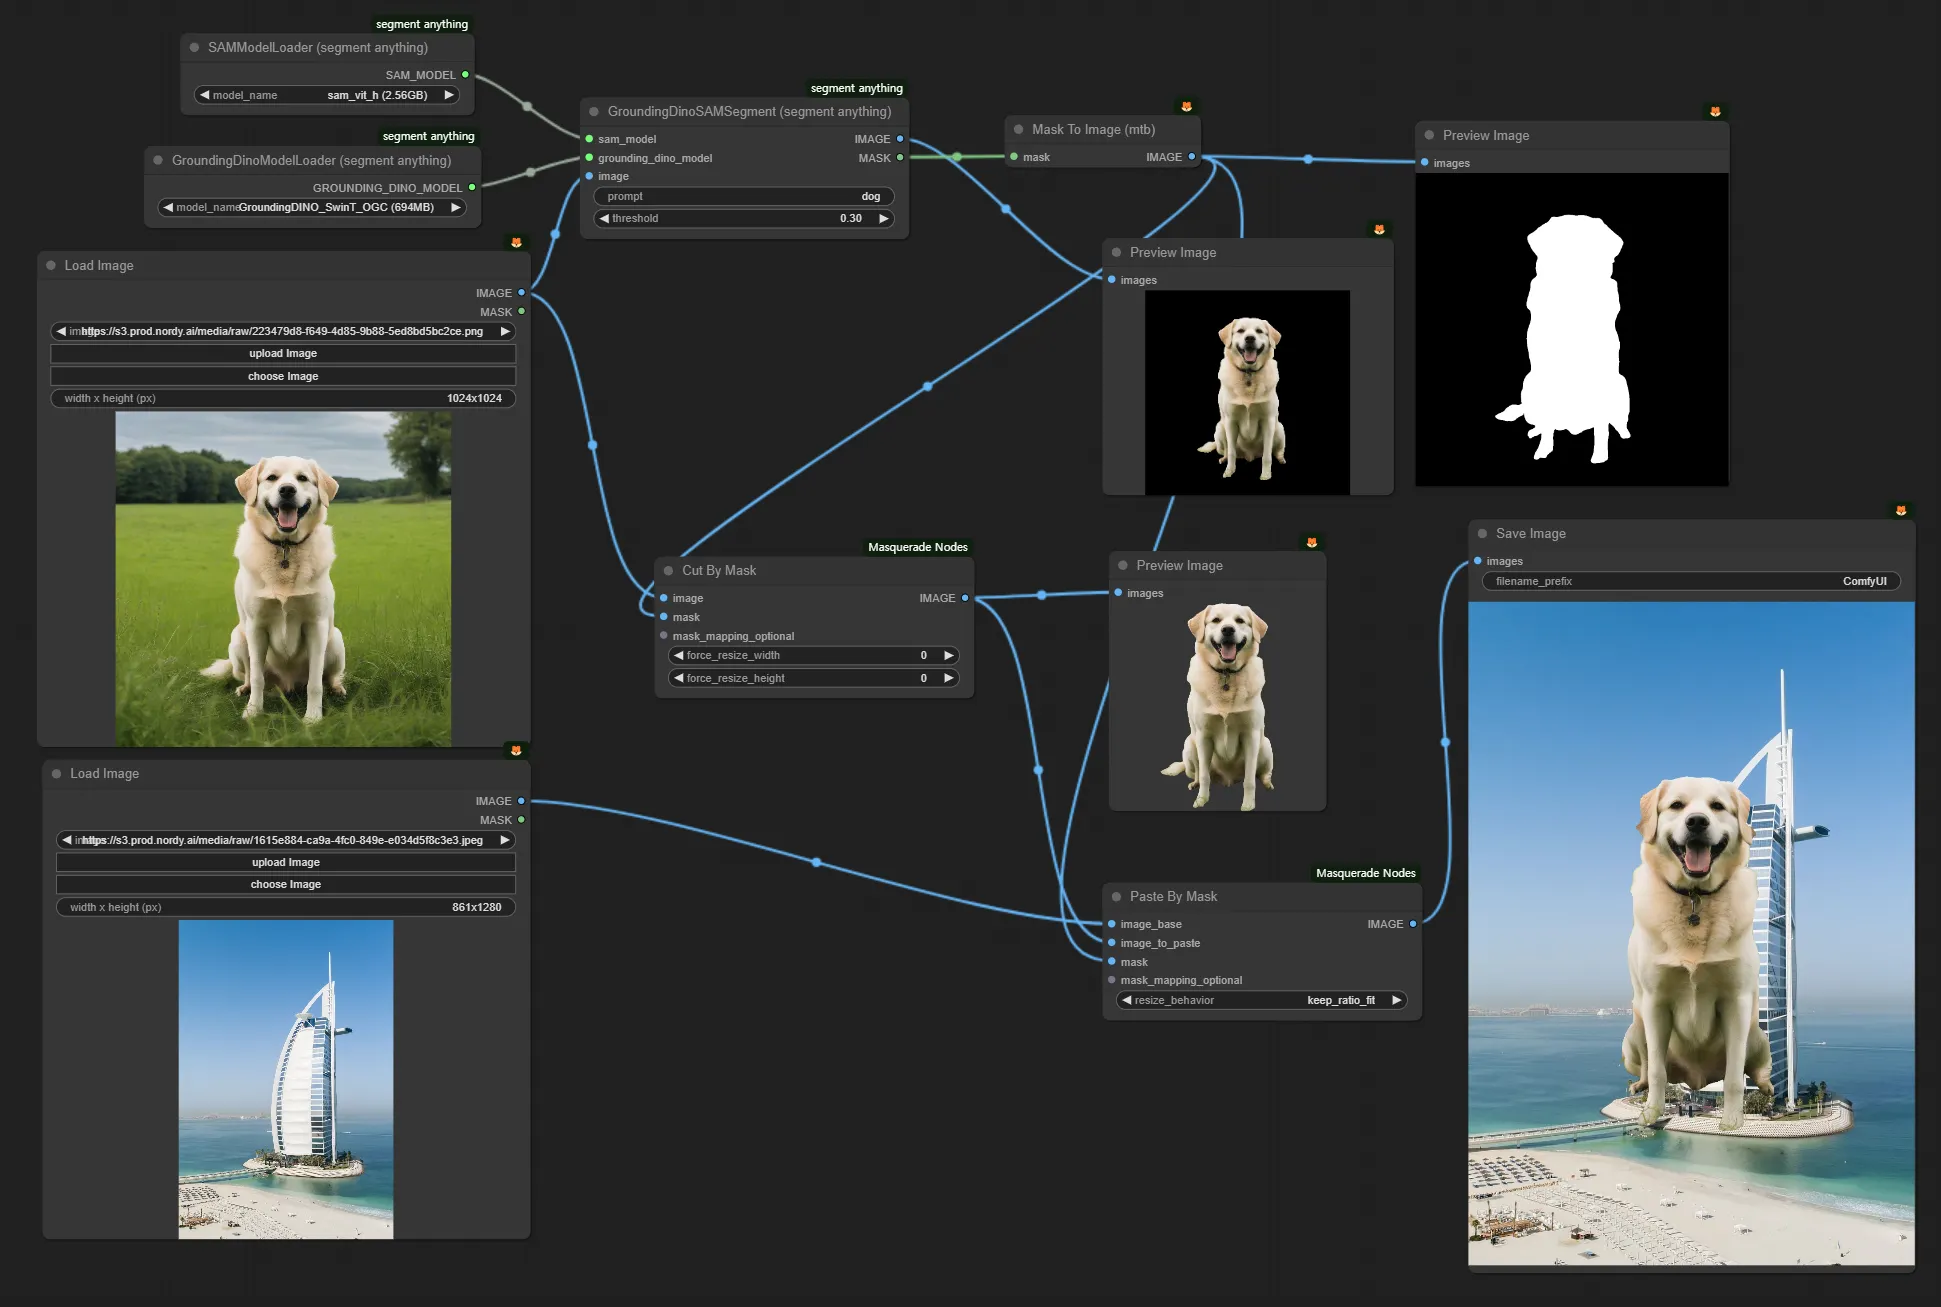The height and width of the screenshot is (1307, 1941).
Task: Click fox badge icon above Save Image node
Action: coord(1901,510)
